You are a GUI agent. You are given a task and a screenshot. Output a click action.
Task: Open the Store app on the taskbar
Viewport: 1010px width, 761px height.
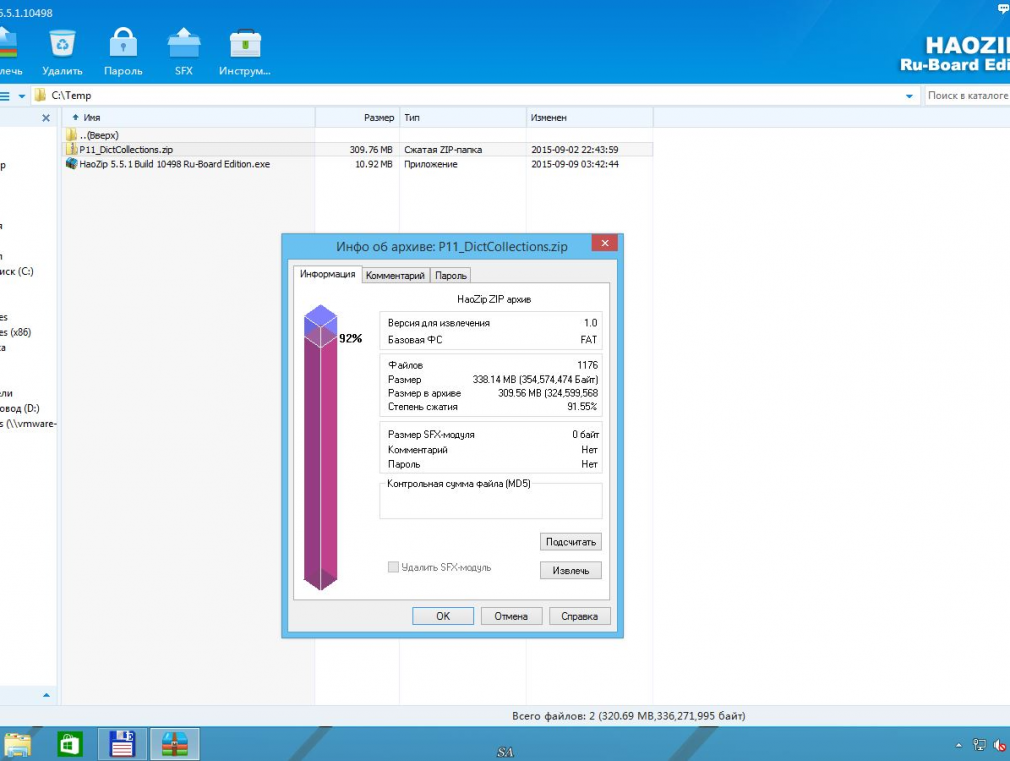69,744
